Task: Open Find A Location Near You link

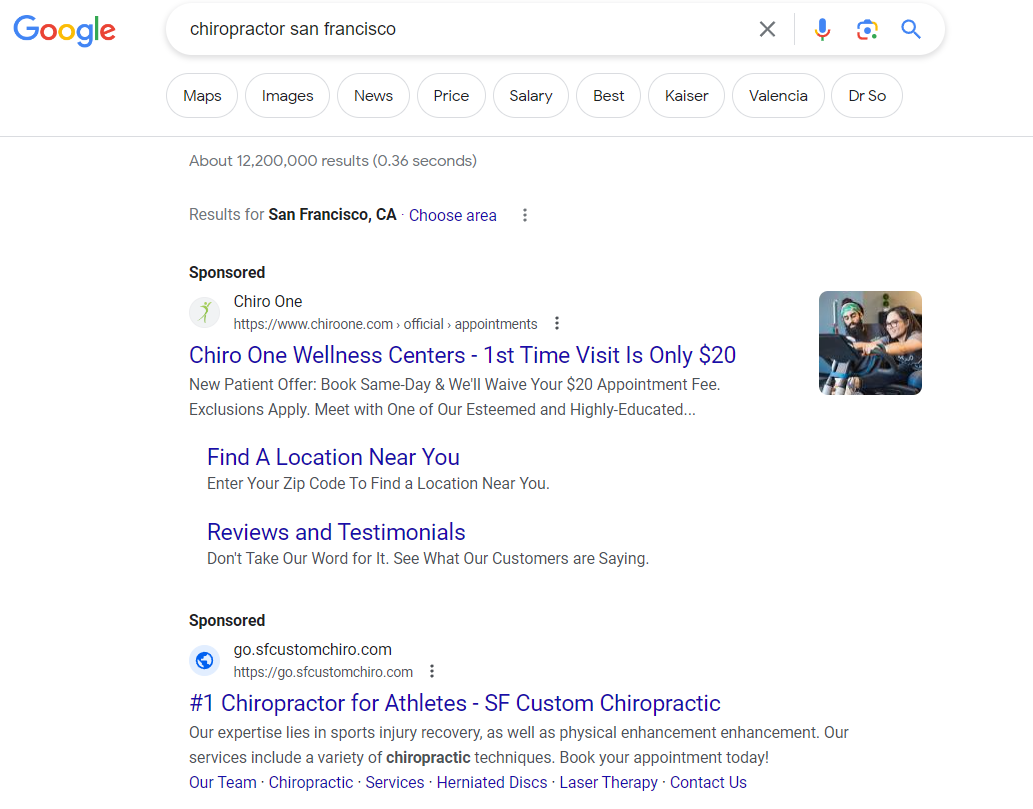Action: (333, 457)
